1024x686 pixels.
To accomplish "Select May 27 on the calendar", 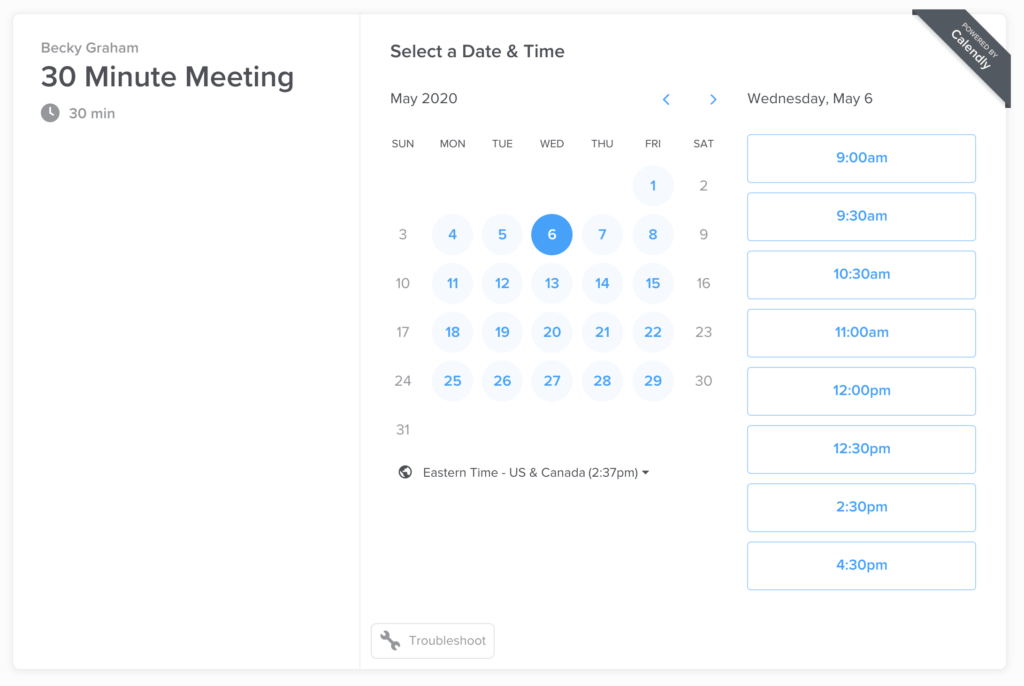I will (552, 381).
